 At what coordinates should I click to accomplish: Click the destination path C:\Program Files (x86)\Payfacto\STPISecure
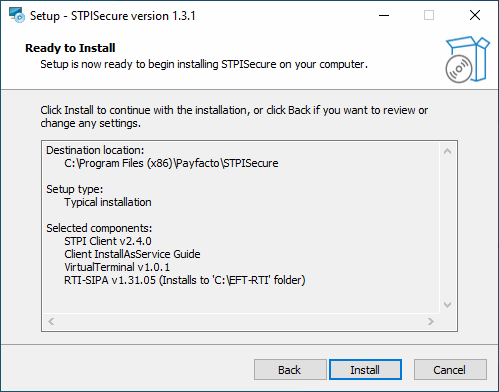click(x=171, y=163)
